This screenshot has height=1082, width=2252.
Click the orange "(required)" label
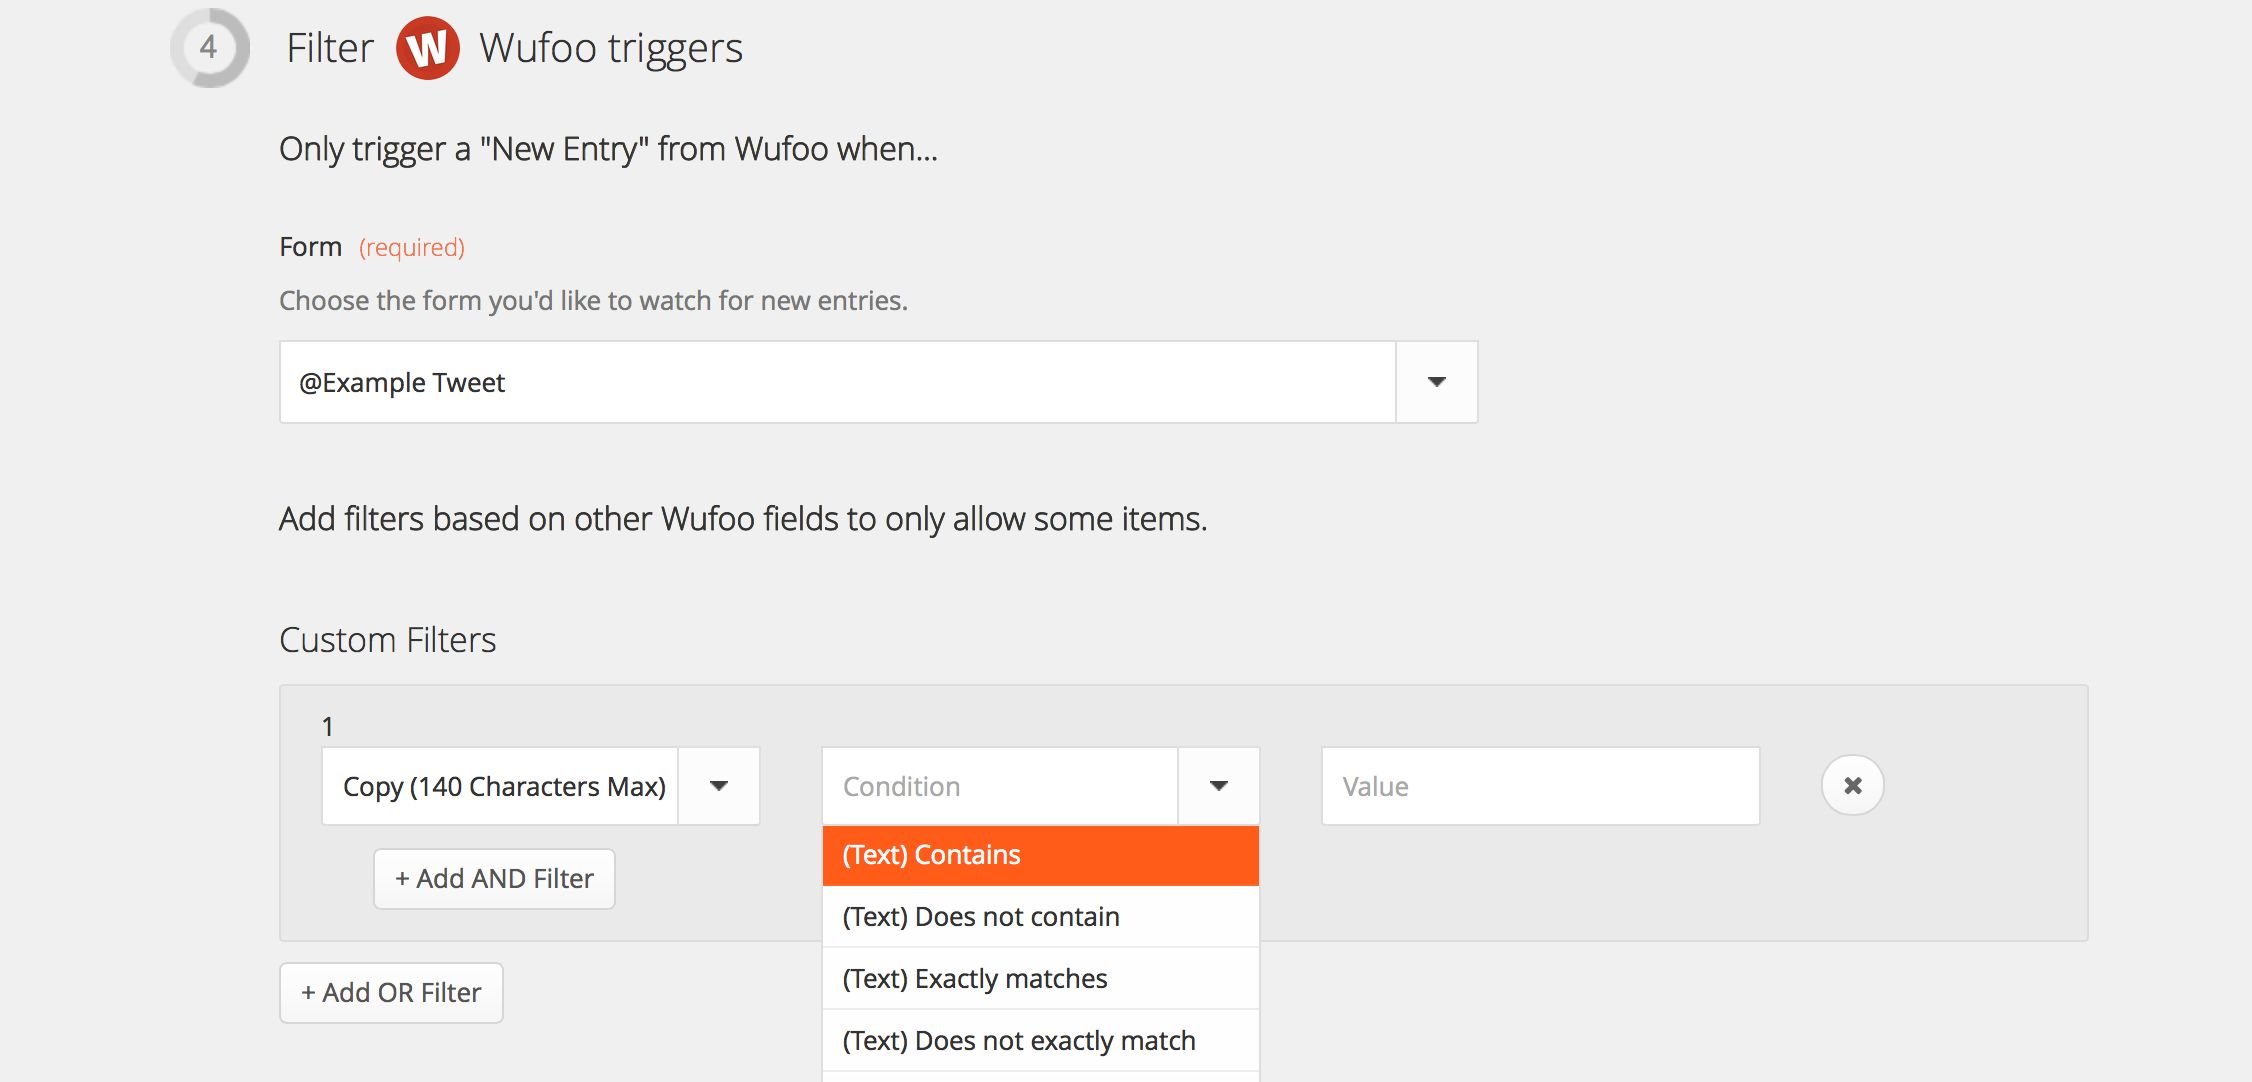[412, 247]
